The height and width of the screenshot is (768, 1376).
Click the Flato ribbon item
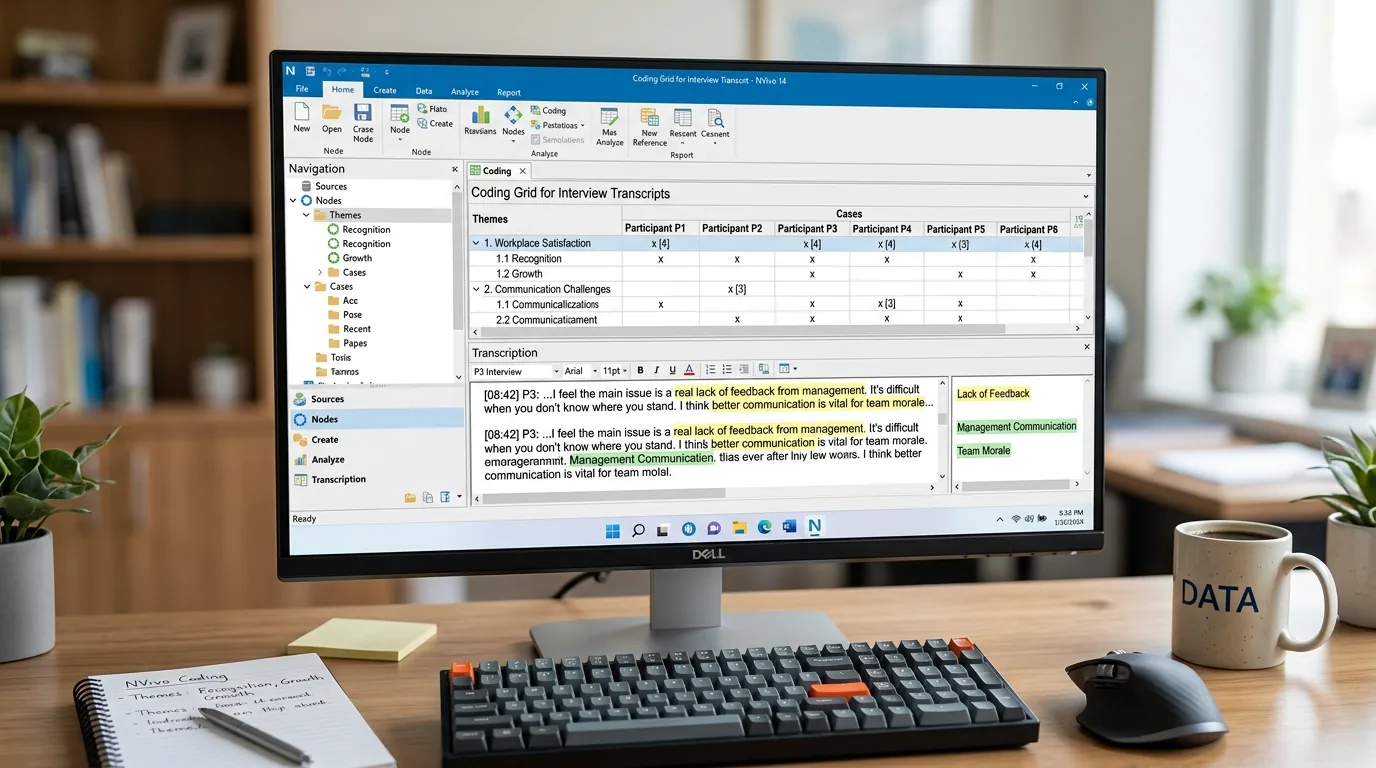[433, 109]
